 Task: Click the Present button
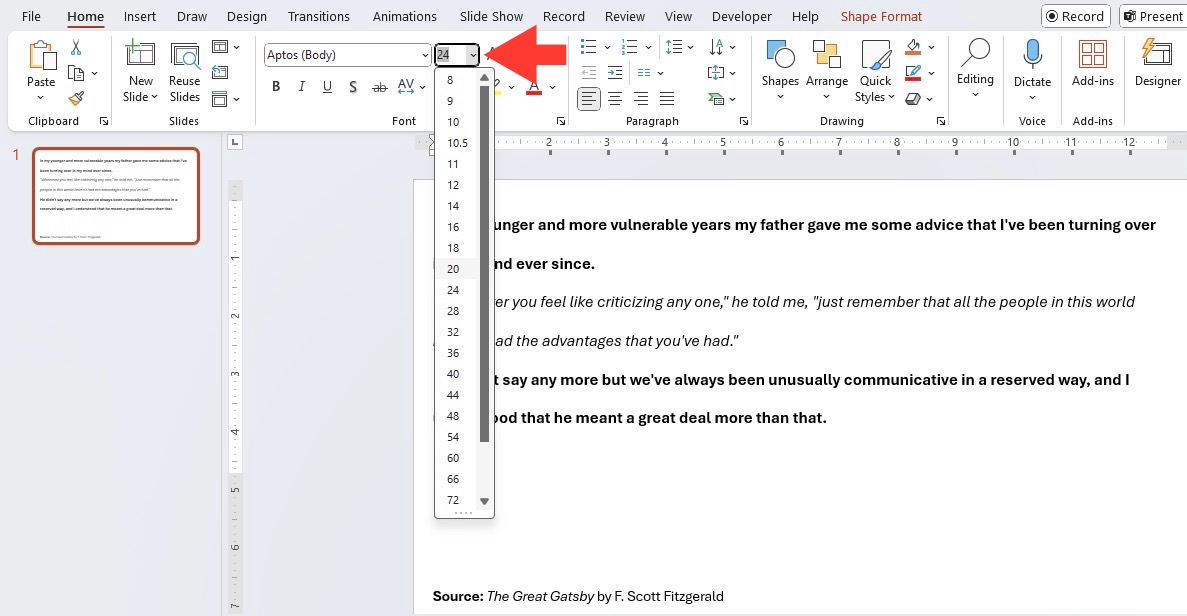1153,16
